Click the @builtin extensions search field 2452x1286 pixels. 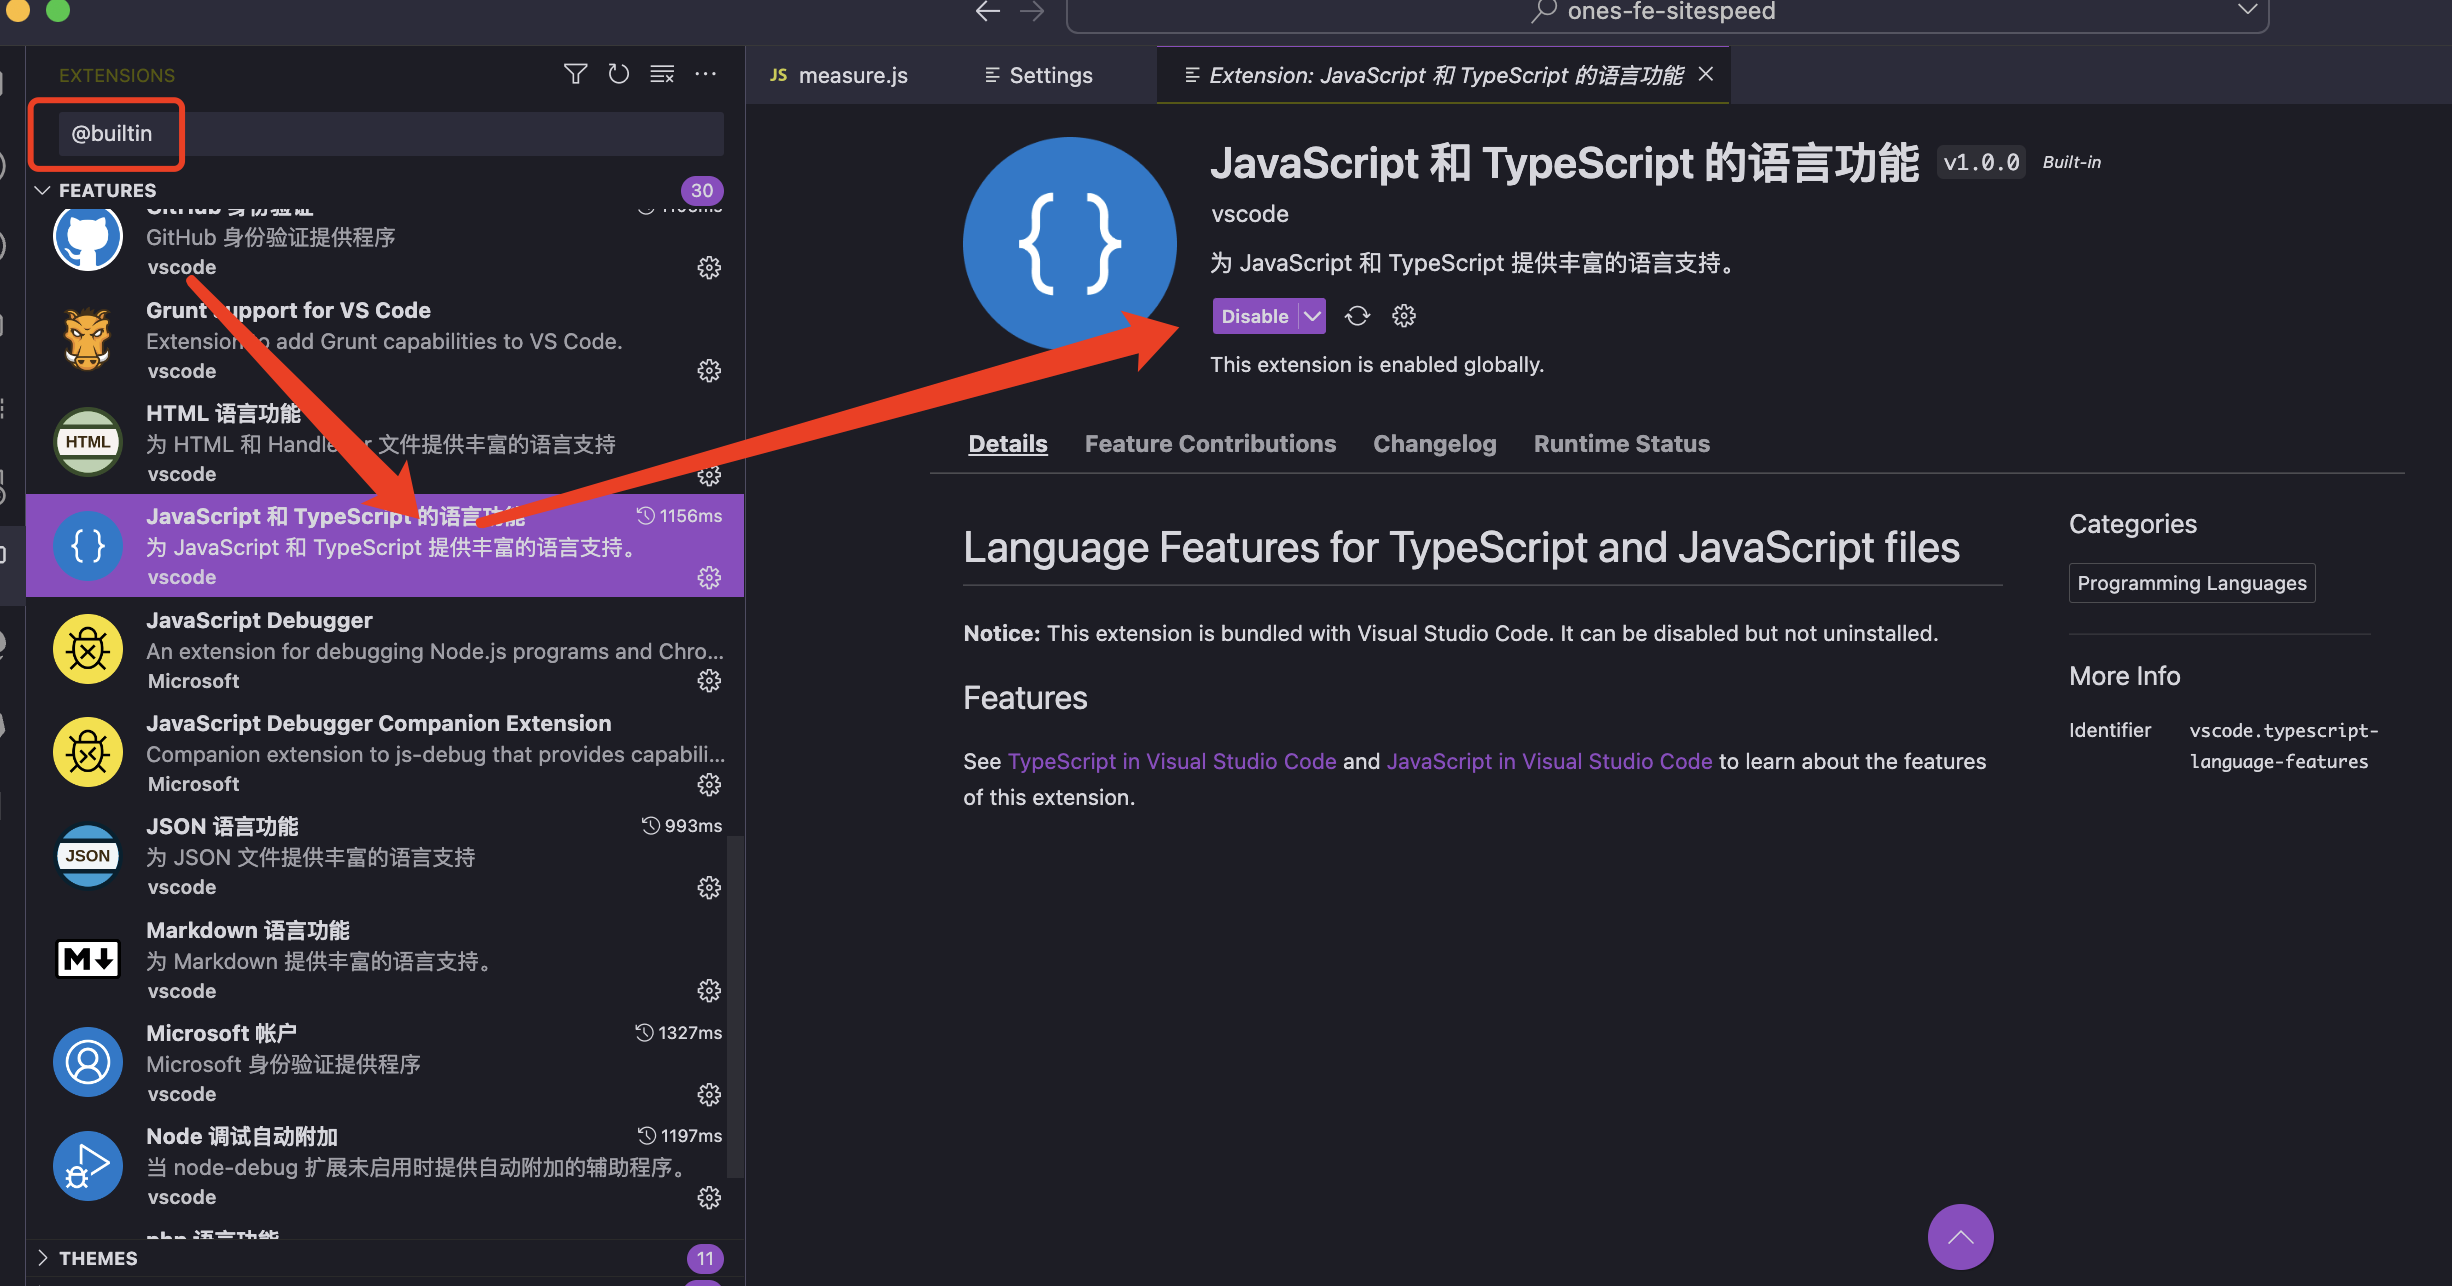390,134
